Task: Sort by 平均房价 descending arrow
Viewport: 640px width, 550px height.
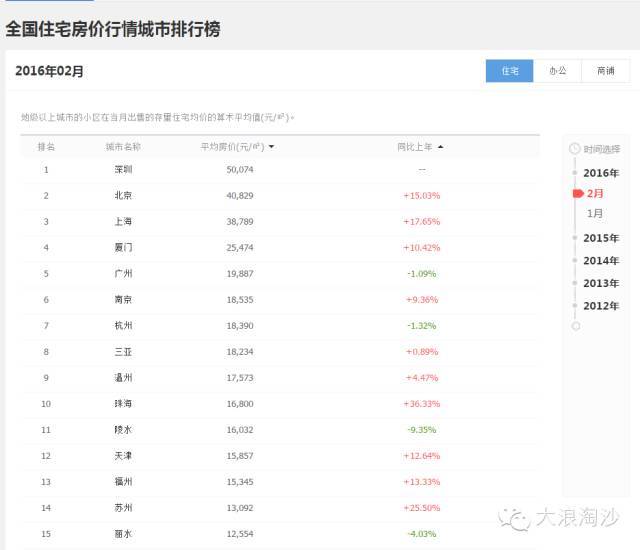Action: [x=272, y=147]
